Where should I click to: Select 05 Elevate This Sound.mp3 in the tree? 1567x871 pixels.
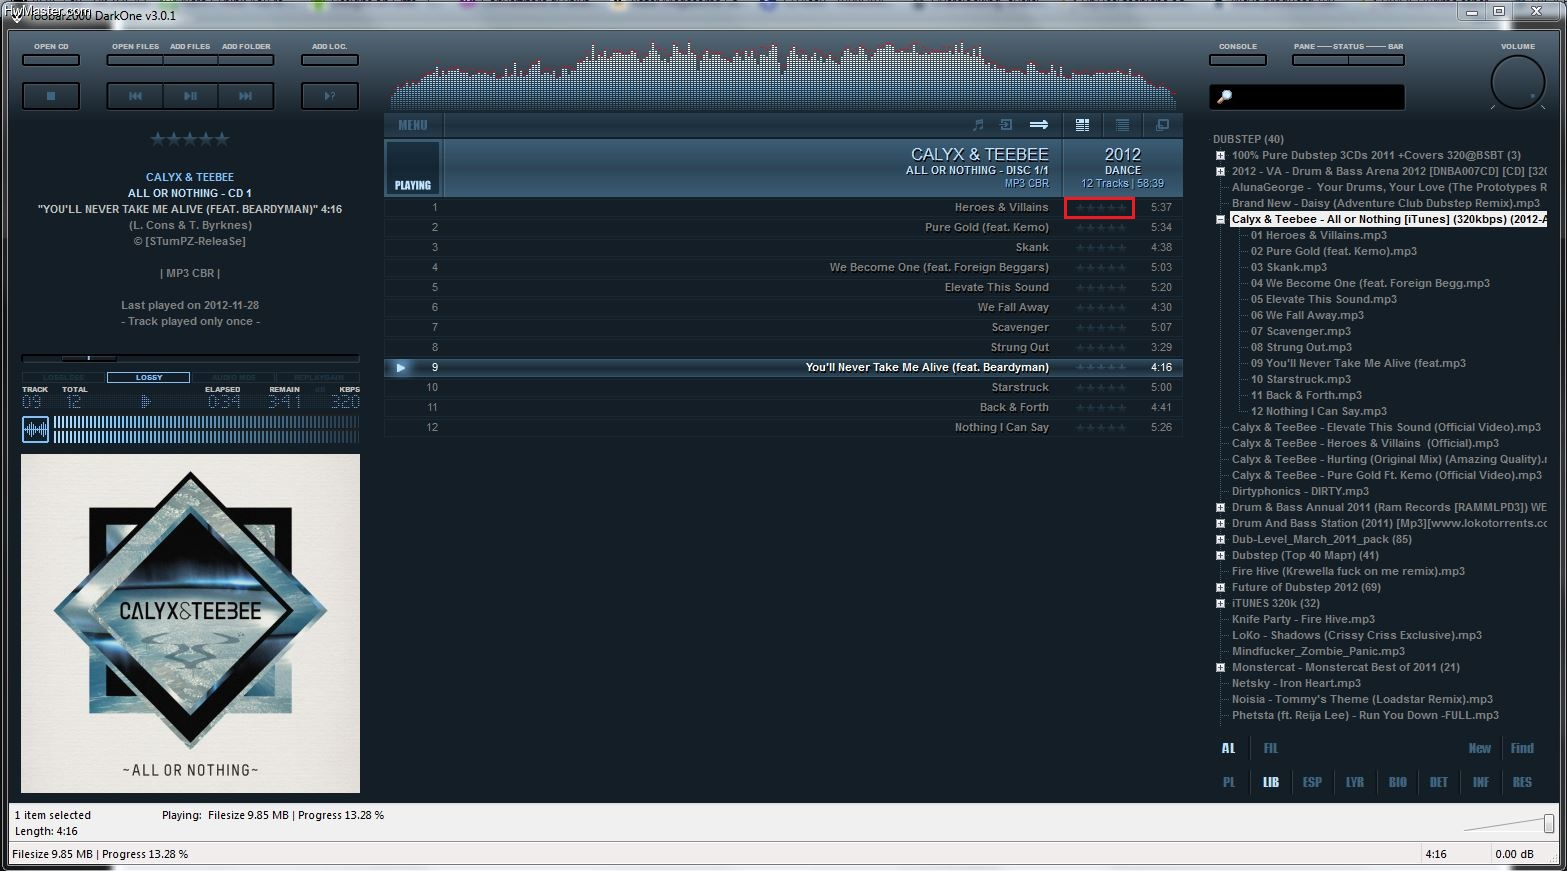point(1323,299)
